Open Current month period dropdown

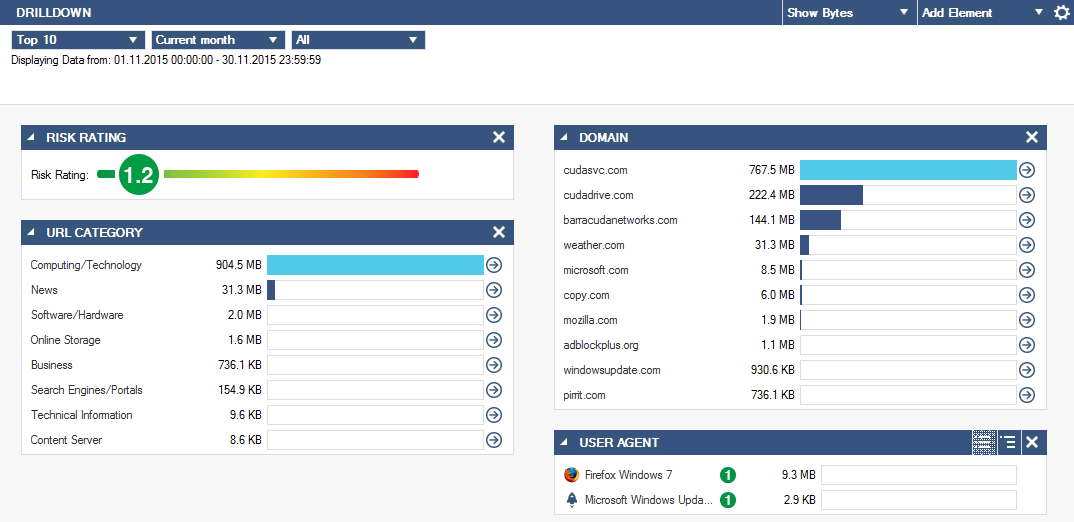coord(218,40)
